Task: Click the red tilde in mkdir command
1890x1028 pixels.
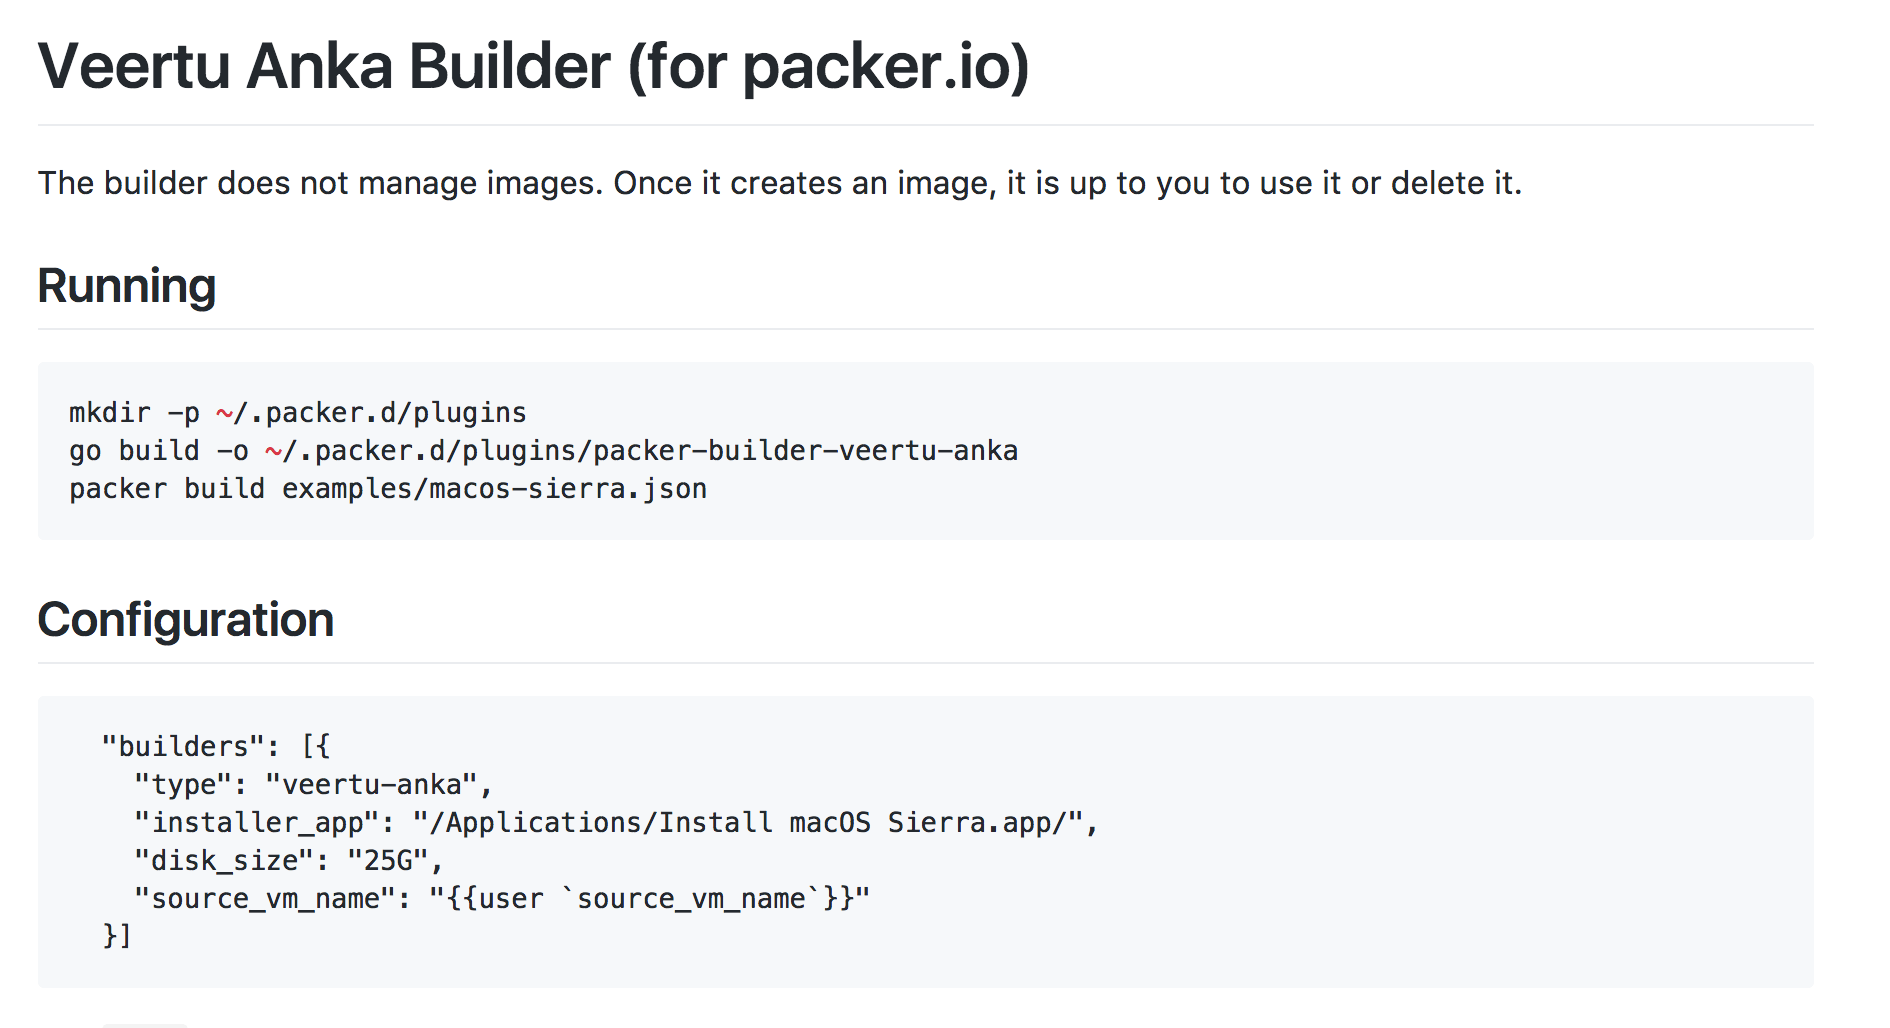Action: [224, 412]
